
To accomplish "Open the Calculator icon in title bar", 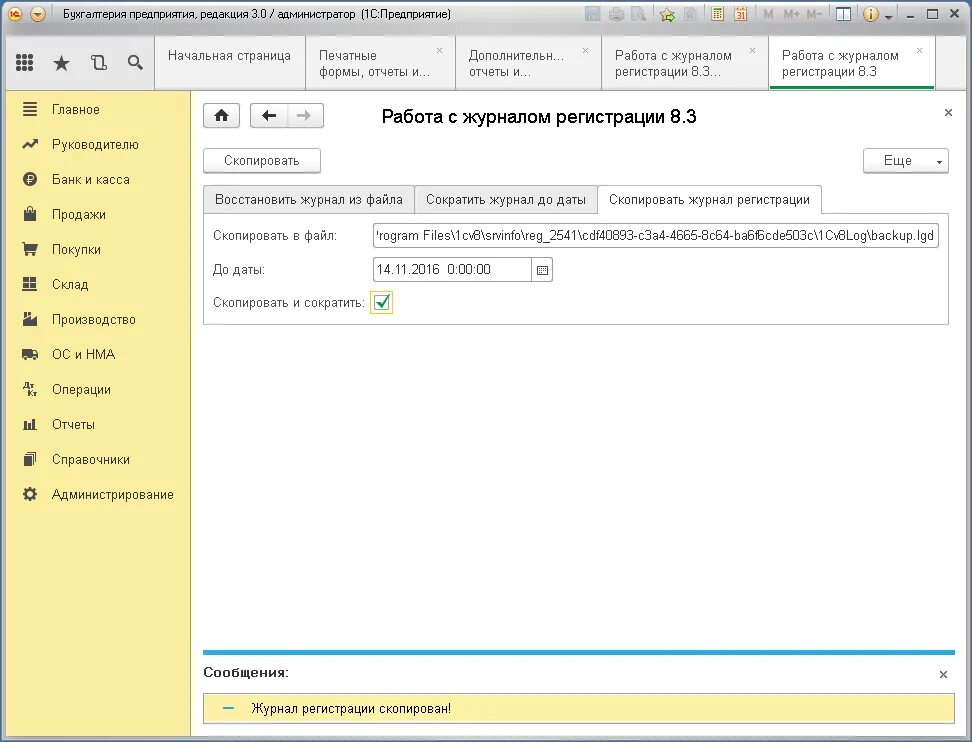I will 717,14.
